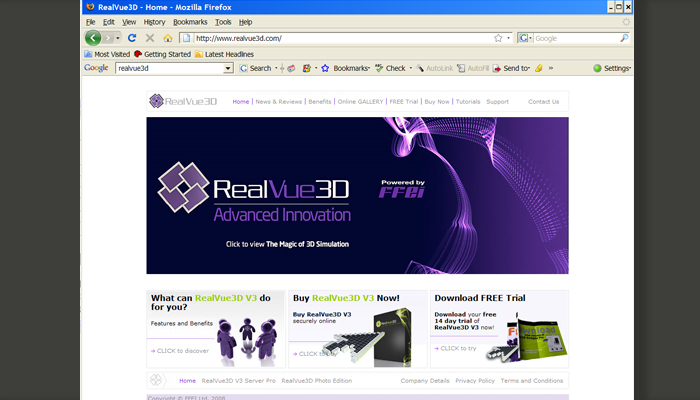
Task: Go back with the green Back arrow
Action: point(93,38)
